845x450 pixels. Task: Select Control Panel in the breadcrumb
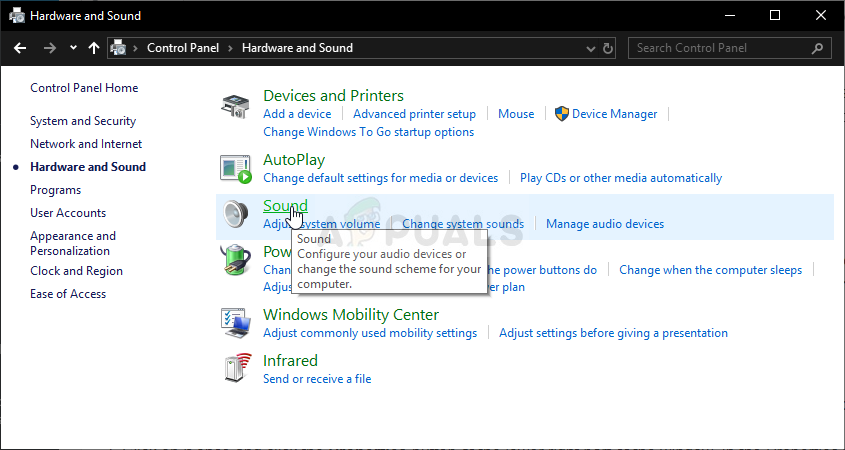[x=184, y=48]
